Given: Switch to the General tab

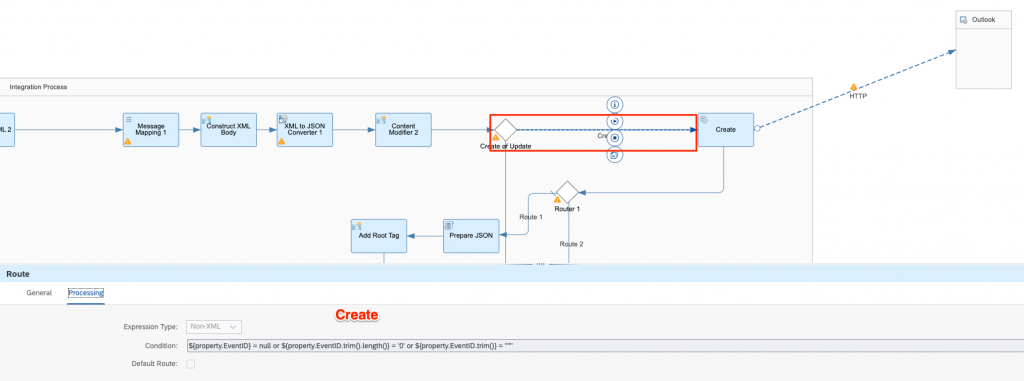Looking at the screenshot, I should coord(39,293).
